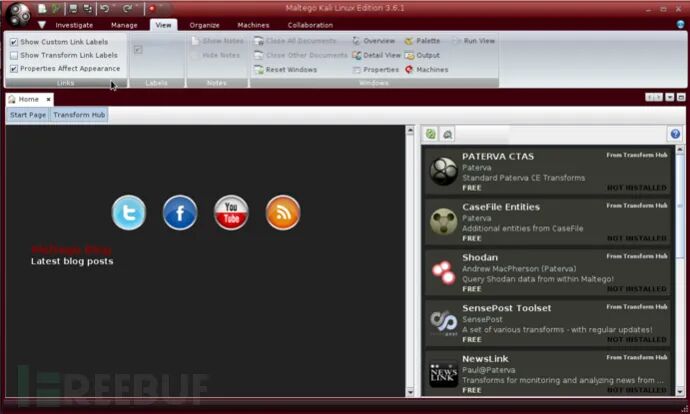Close the Home tab

[x=48, y=99]
